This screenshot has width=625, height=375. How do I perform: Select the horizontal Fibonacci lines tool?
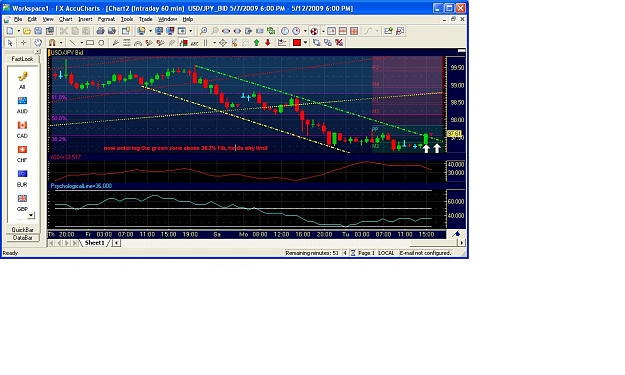click(x=127, y=43)
